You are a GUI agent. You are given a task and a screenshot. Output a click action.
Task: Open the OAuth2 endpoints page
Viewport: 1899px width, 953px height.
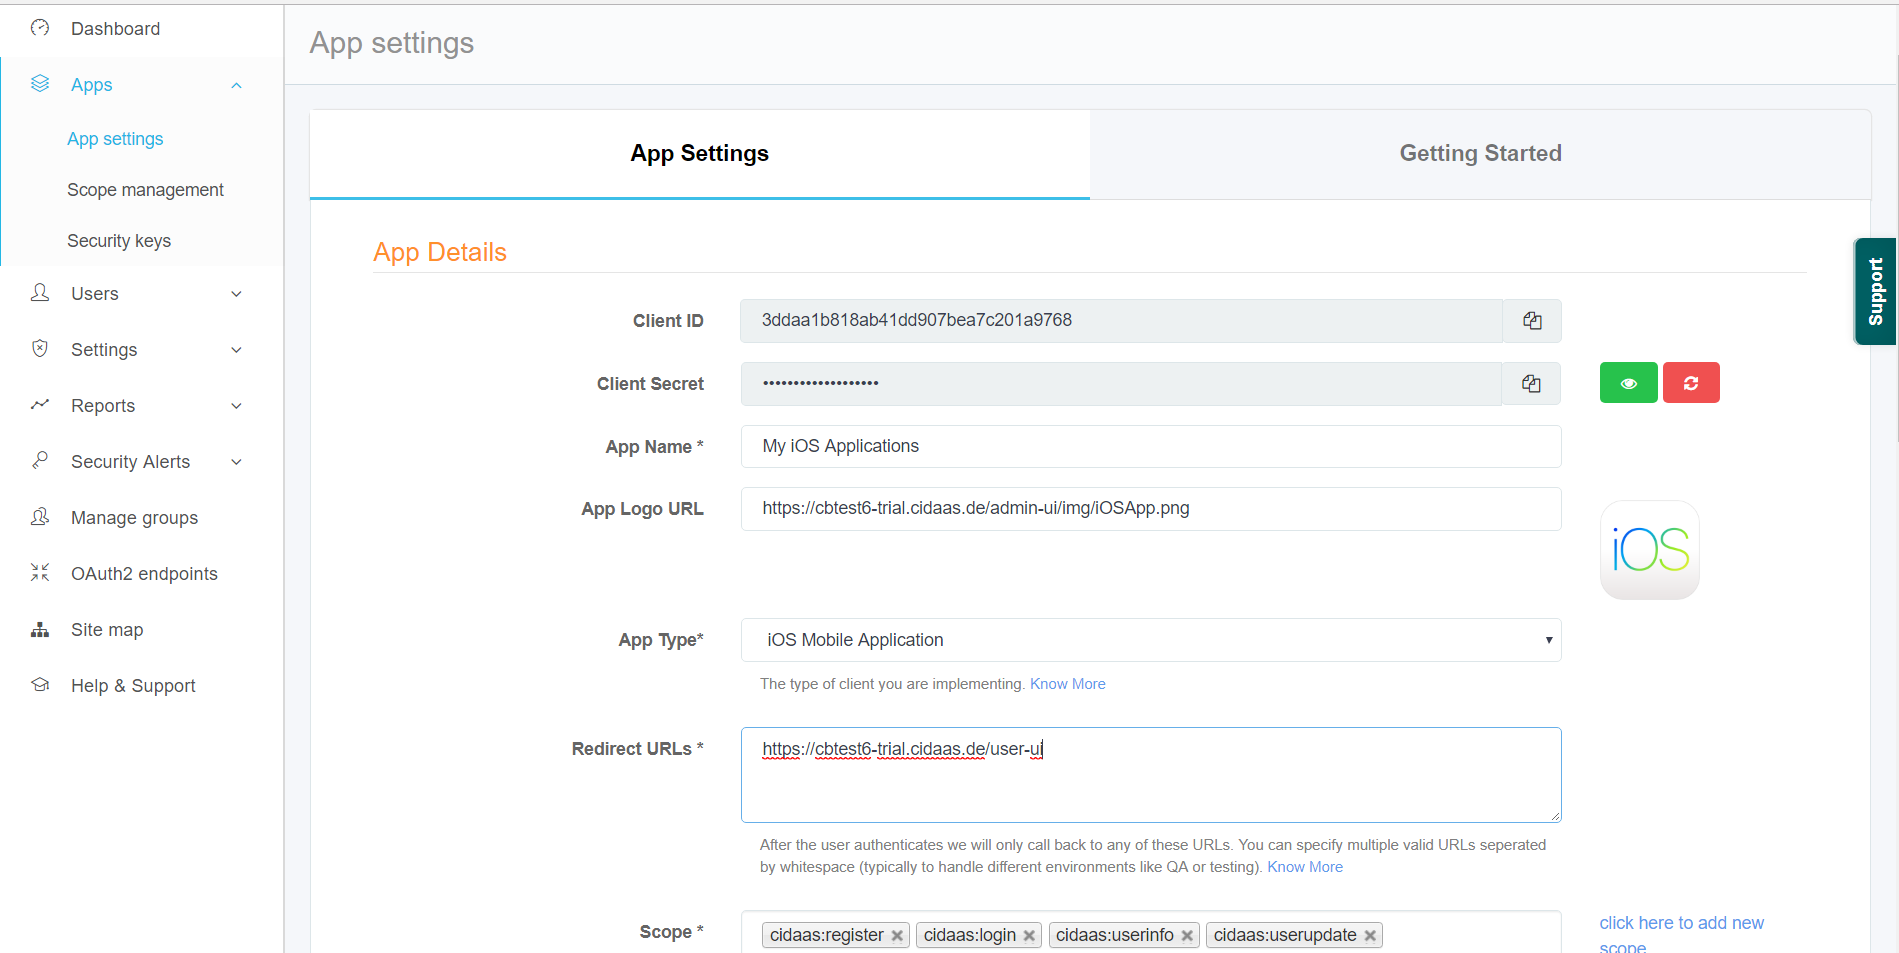click(144, 574)
